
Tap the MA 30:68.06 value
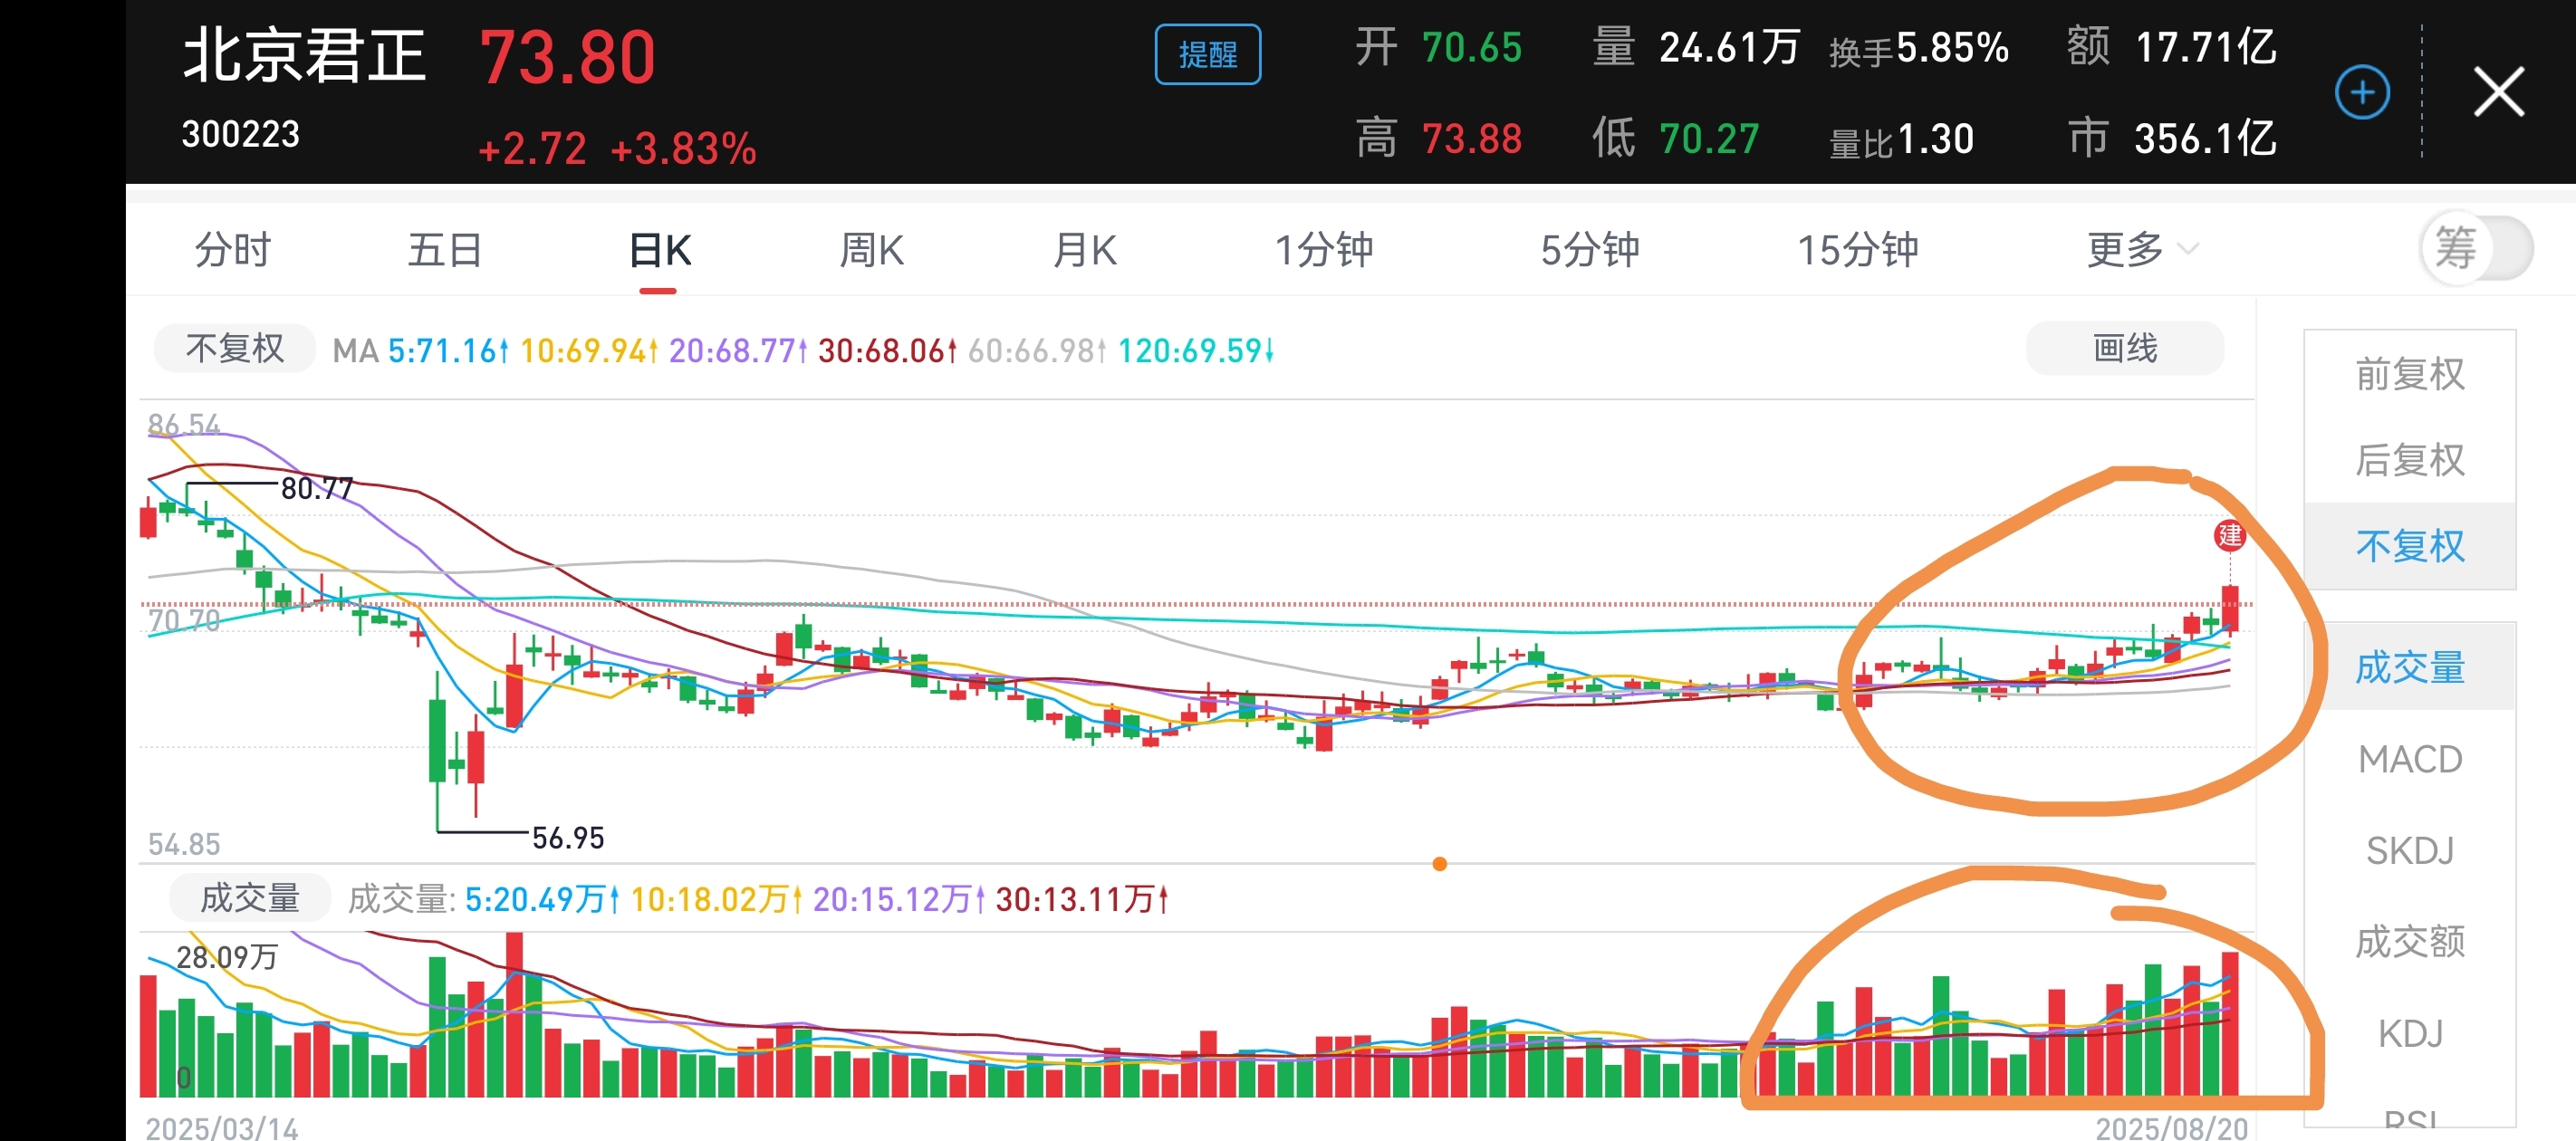point(887,351)
